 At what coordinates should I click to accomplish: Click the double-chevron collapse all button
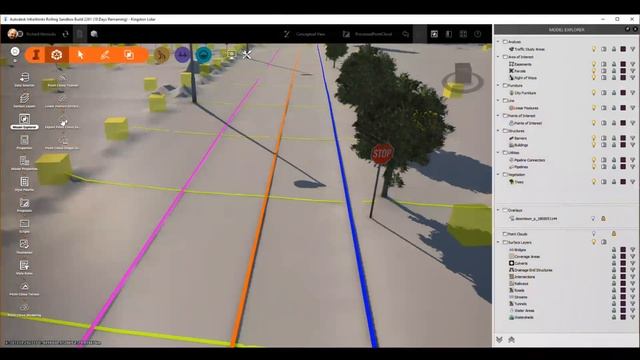(499, 340)
